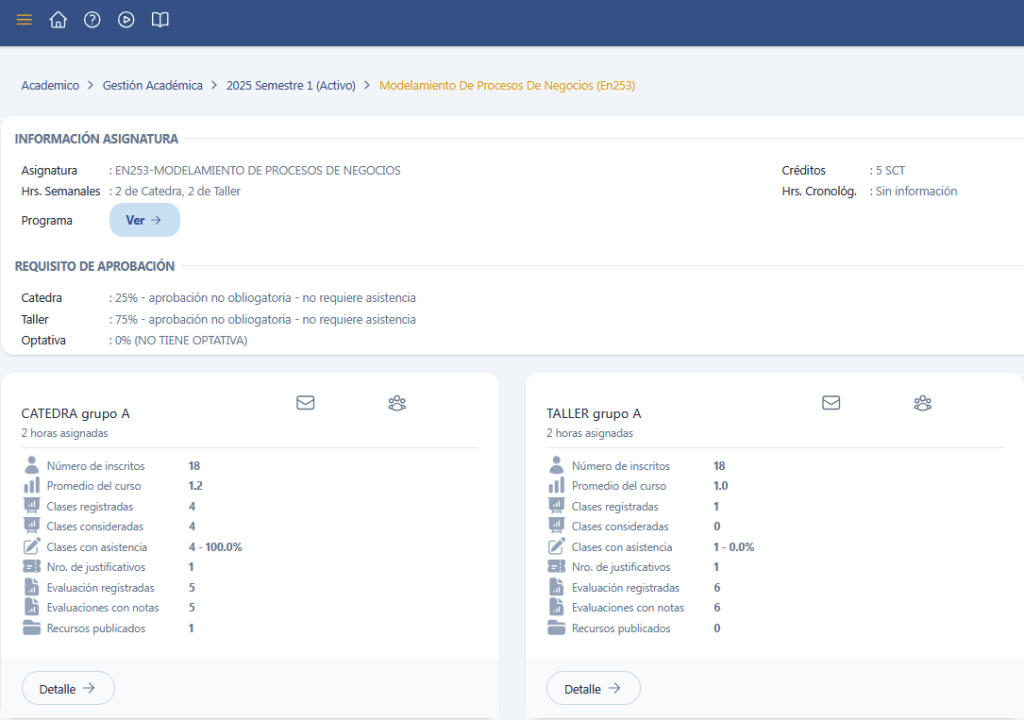
Task: Open Detalle for CATEDRA grupo A
Action: pos(68,688)
